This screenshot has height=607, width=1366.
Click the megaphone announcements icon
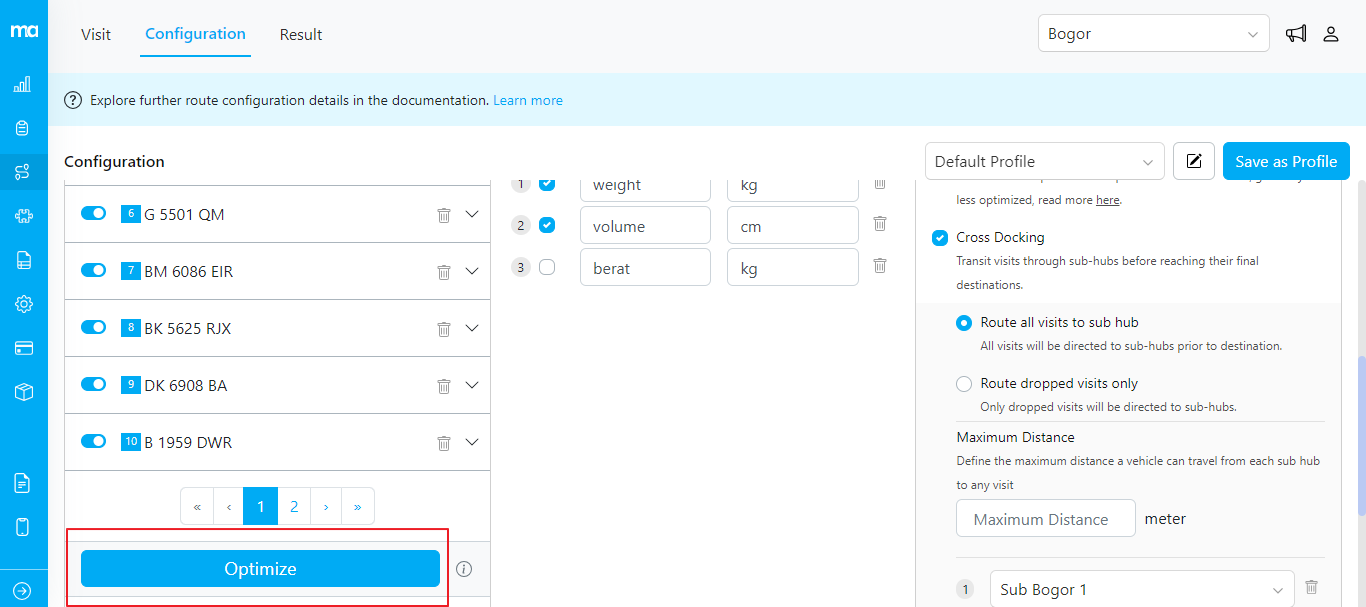point(1296,34)
